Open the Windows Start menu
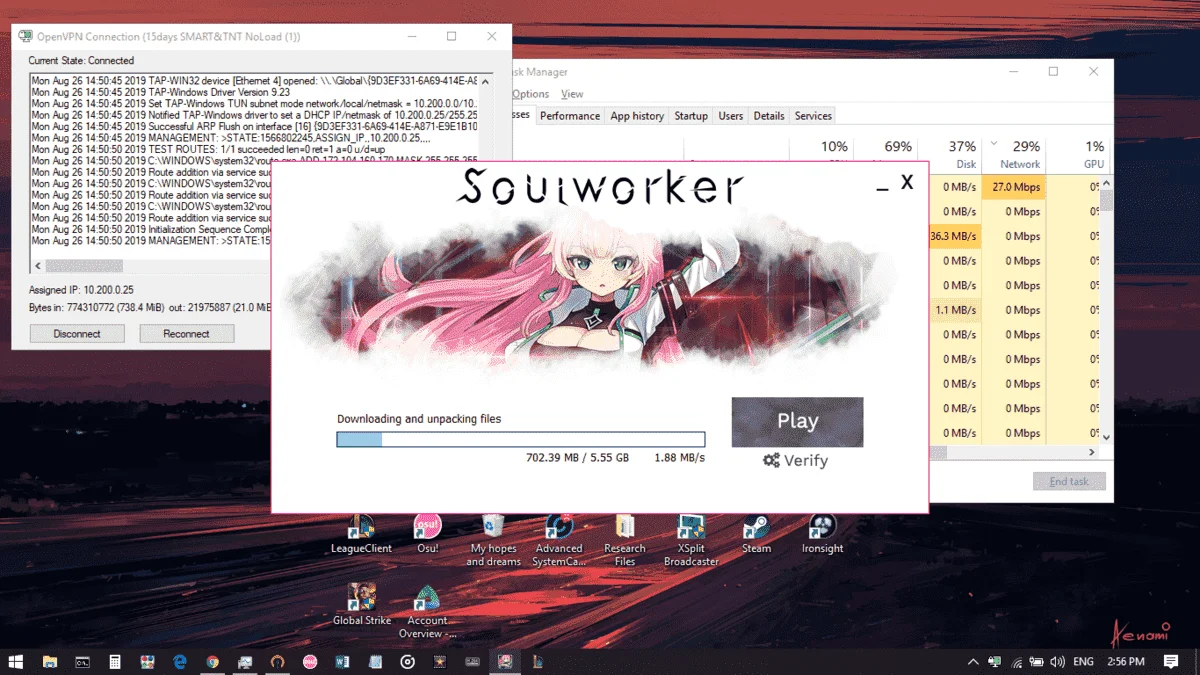 click(x=16, y=661)
